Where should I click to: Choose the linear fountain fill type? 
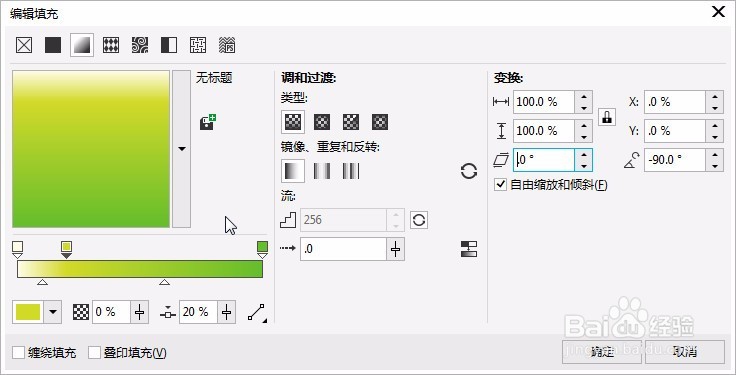(293, 122)
